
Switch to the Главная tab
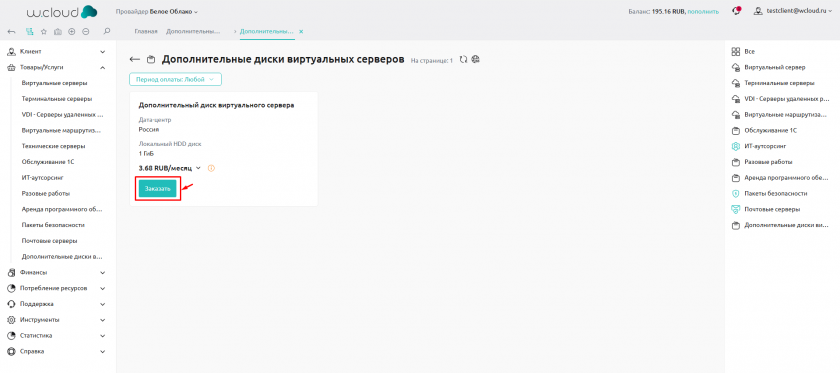(x=146, y=32)
